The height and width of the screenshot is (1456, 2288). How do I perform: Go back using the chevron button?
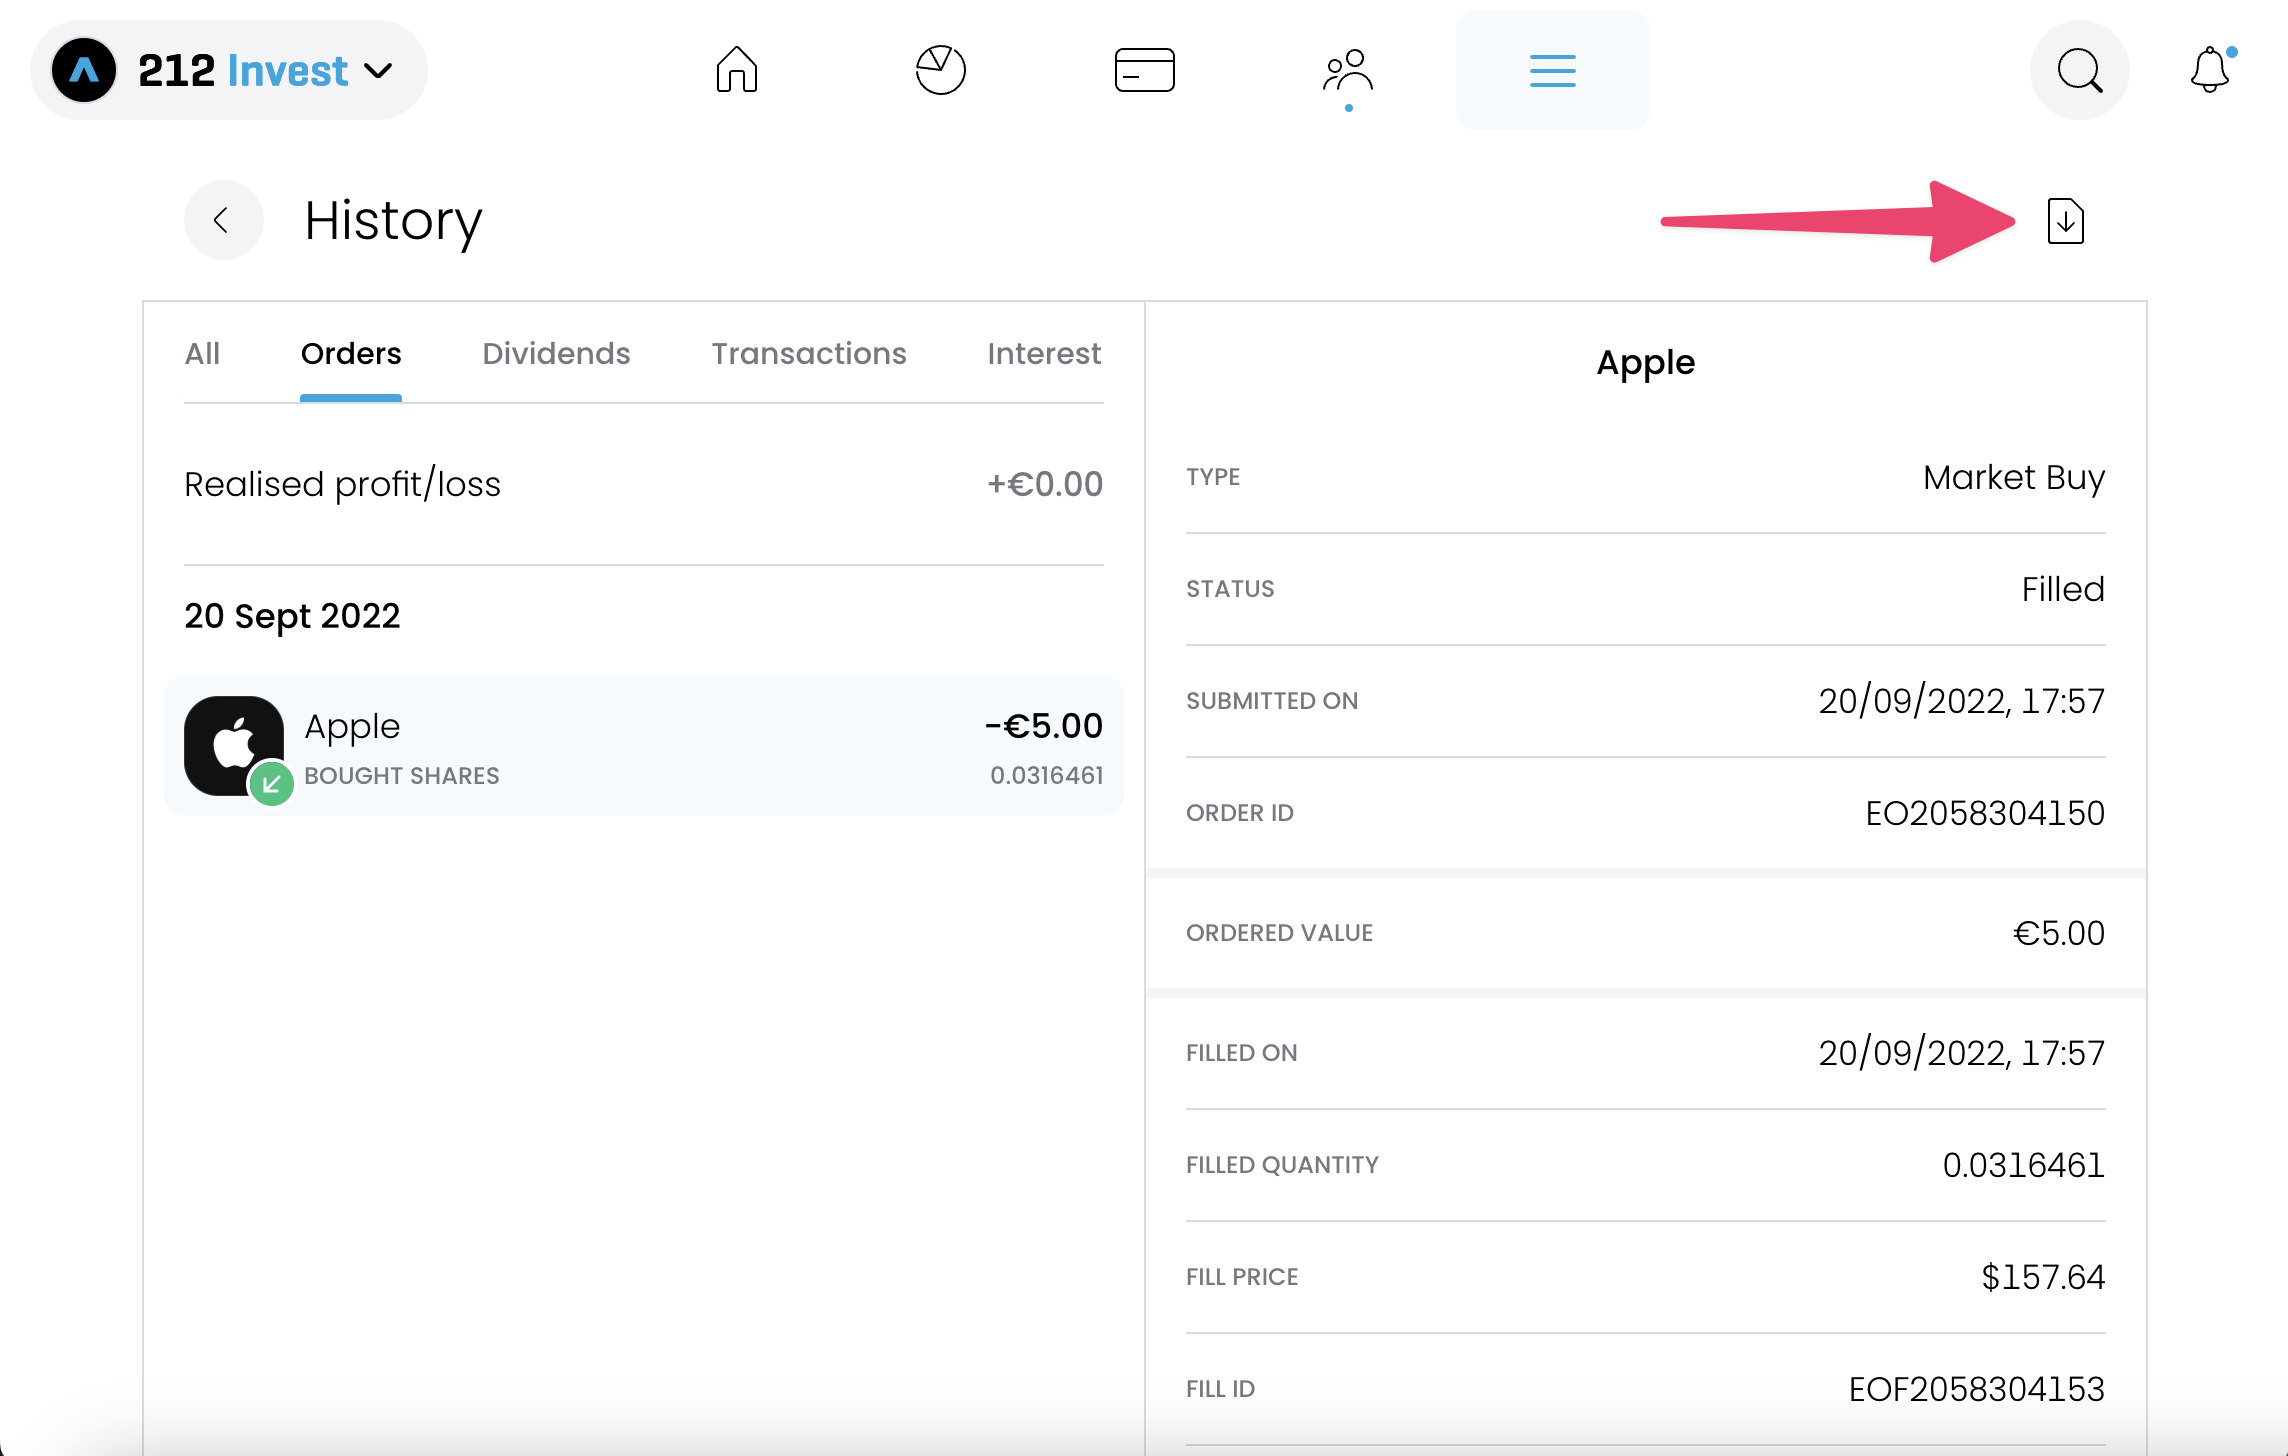(223, 220)
